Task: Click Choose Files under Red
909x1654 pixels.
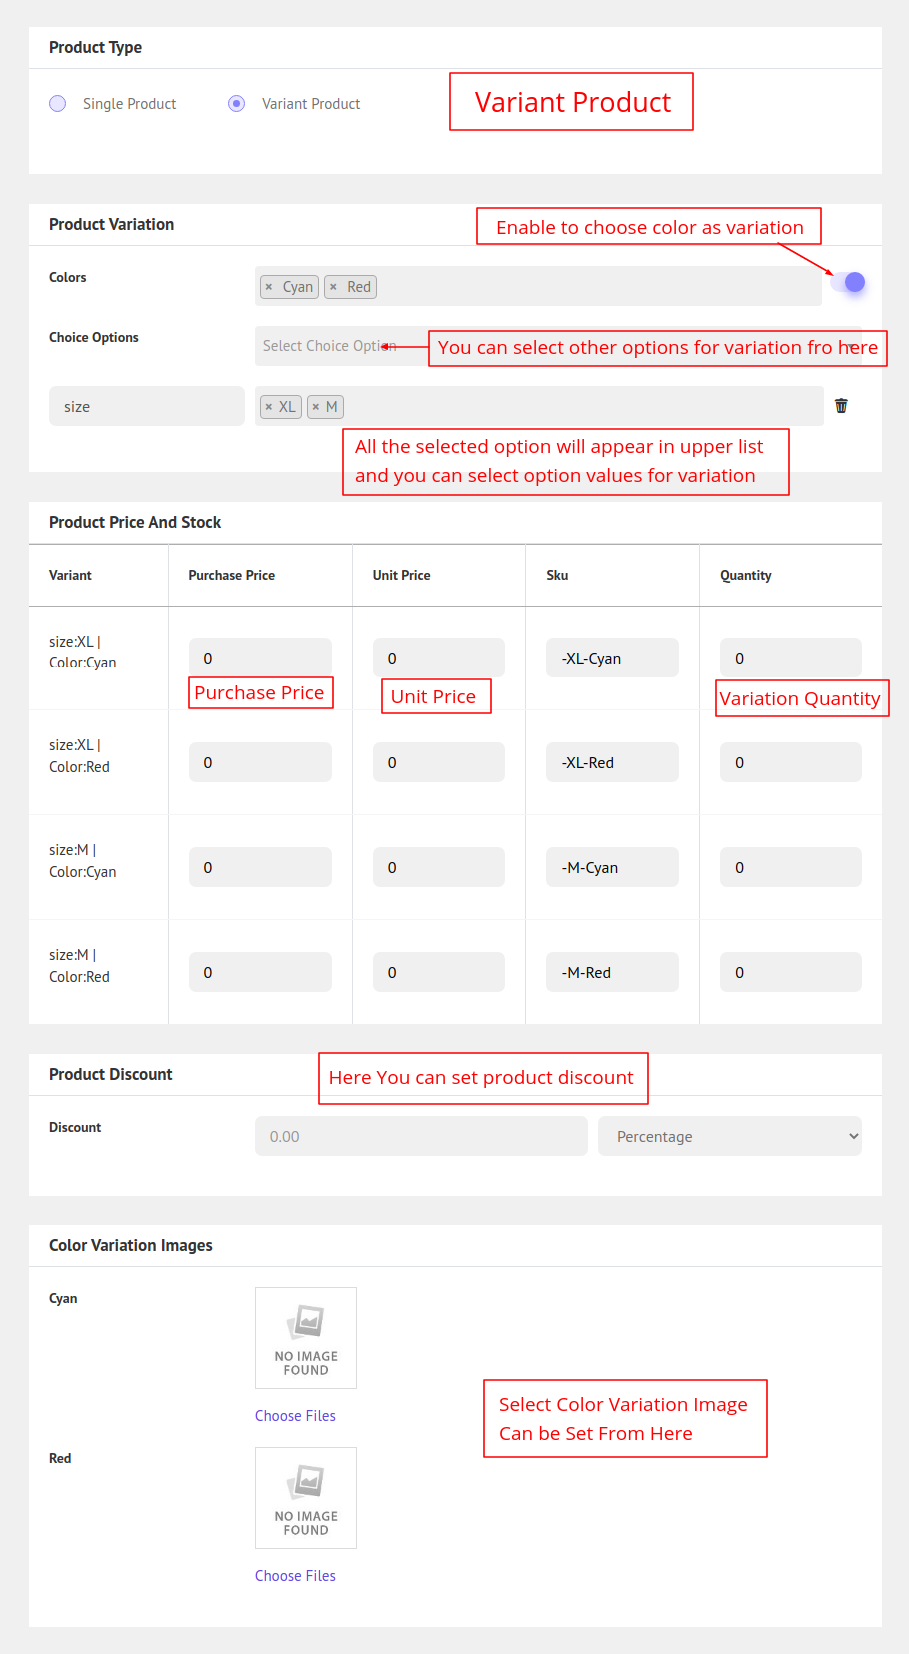Action: click(295, 1576)
